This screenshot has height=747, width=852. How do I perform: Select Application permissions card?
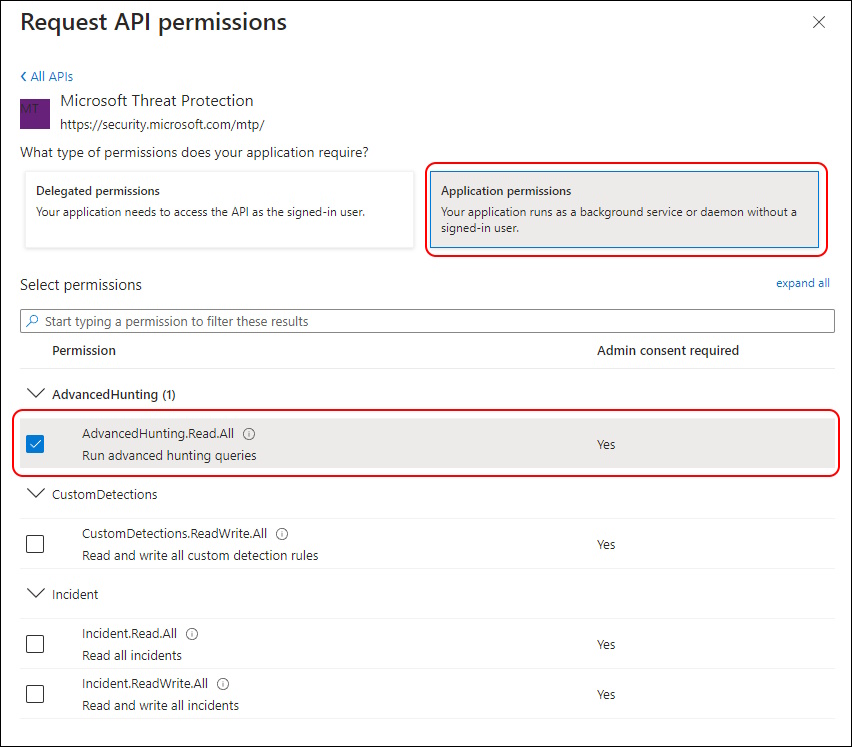(624, 210)
